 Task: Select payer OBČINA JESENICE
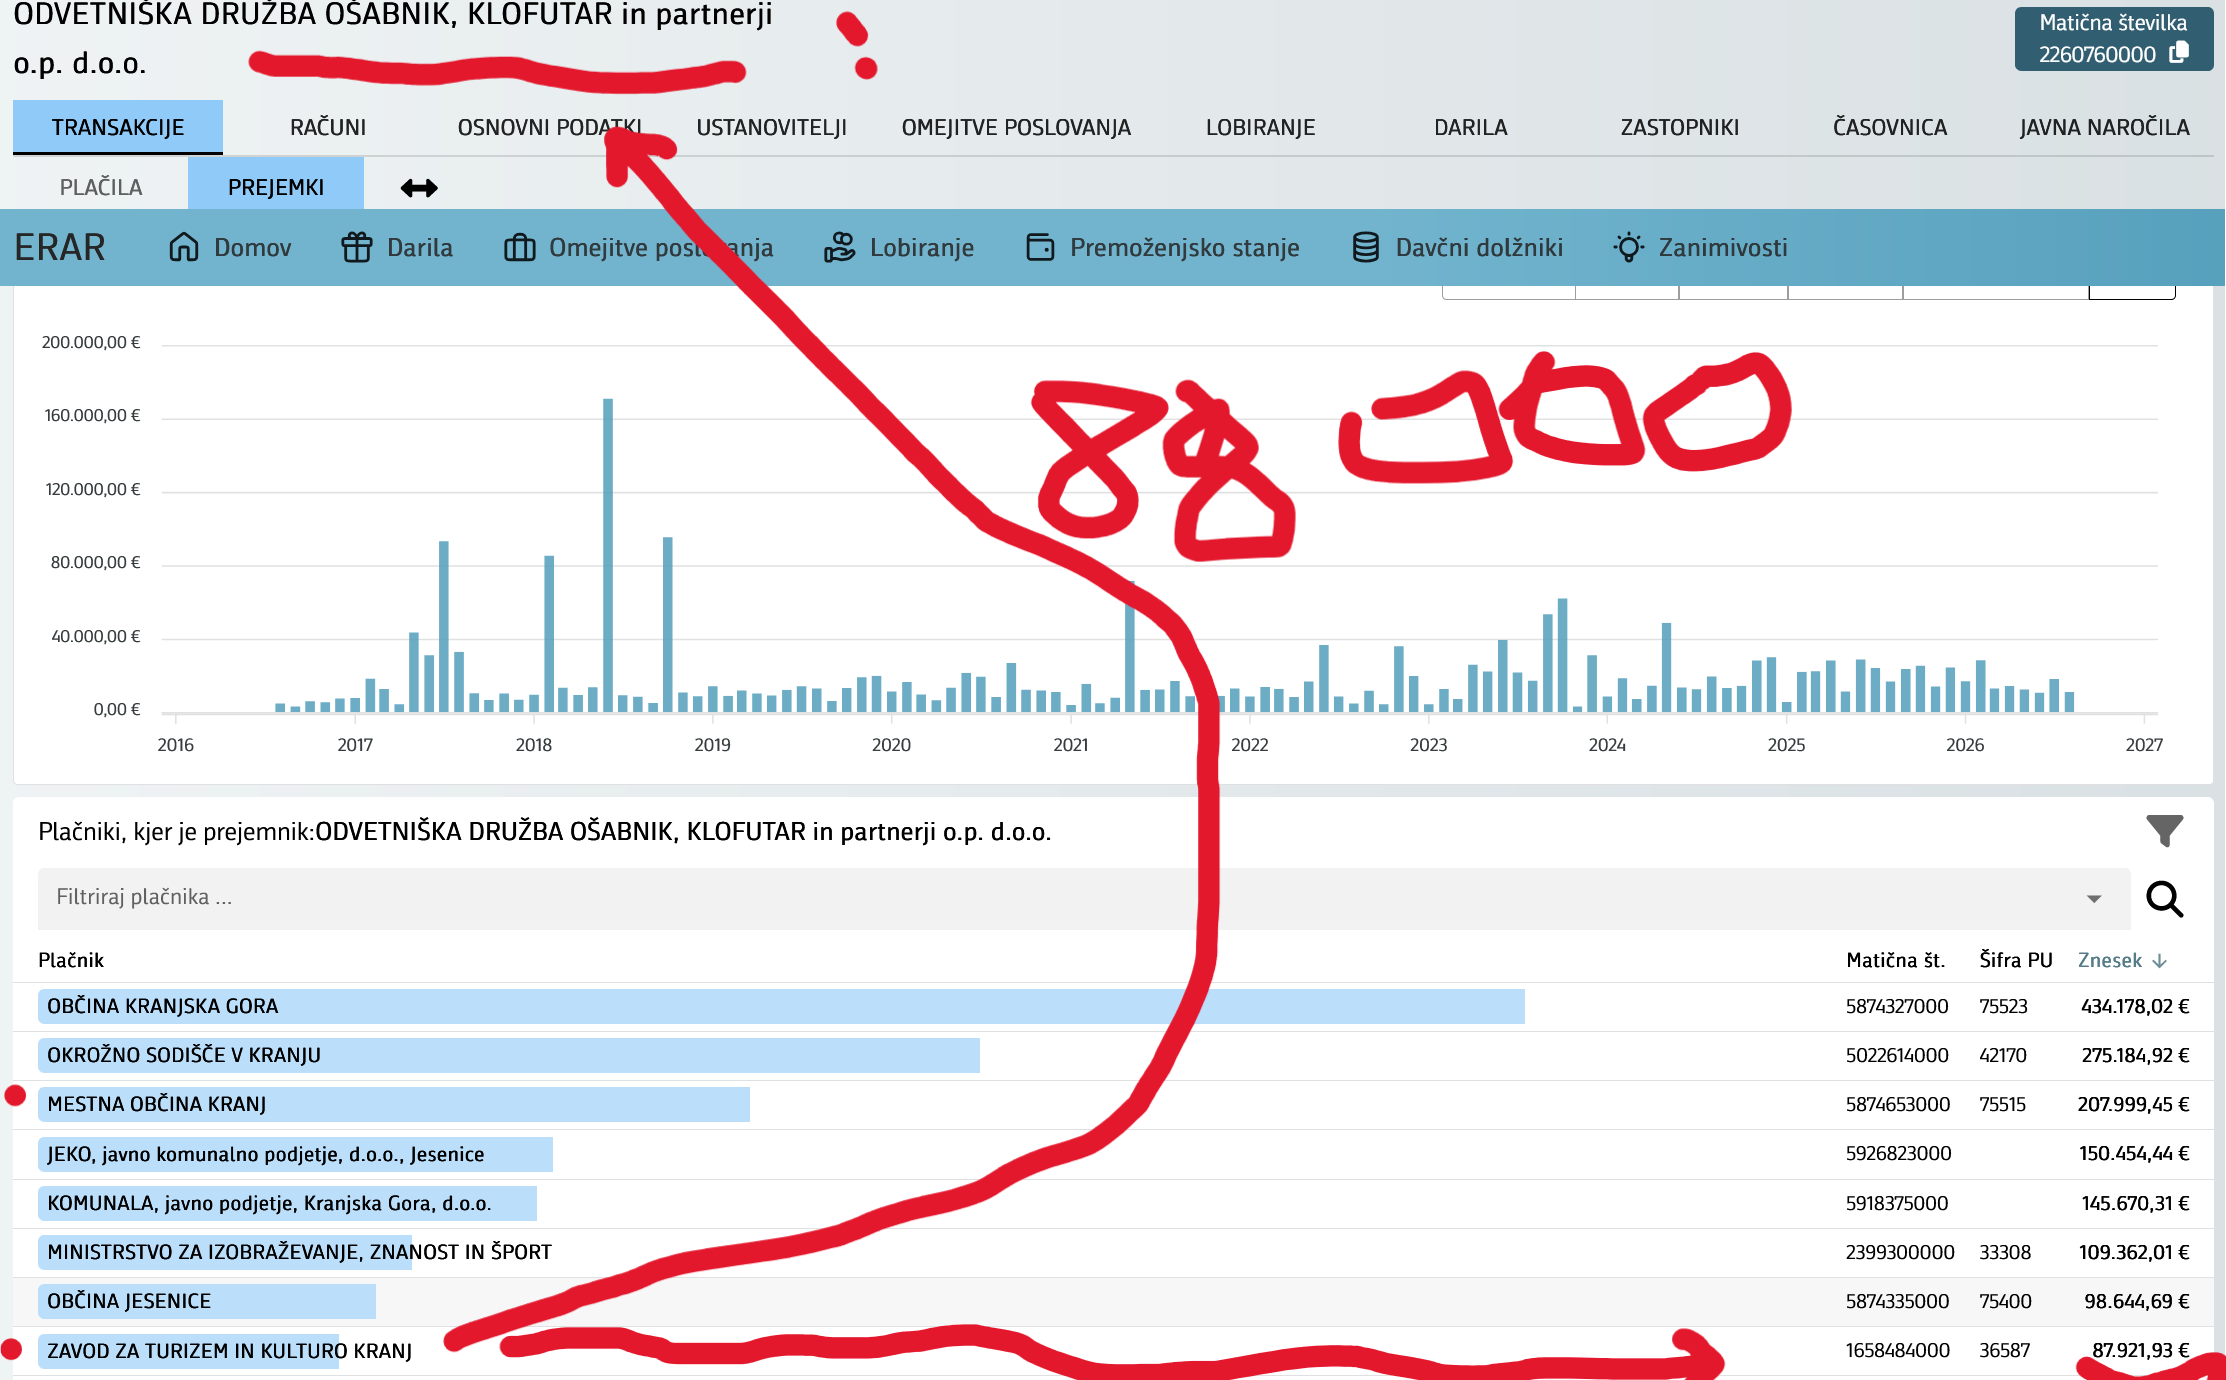coord(129,1302)
